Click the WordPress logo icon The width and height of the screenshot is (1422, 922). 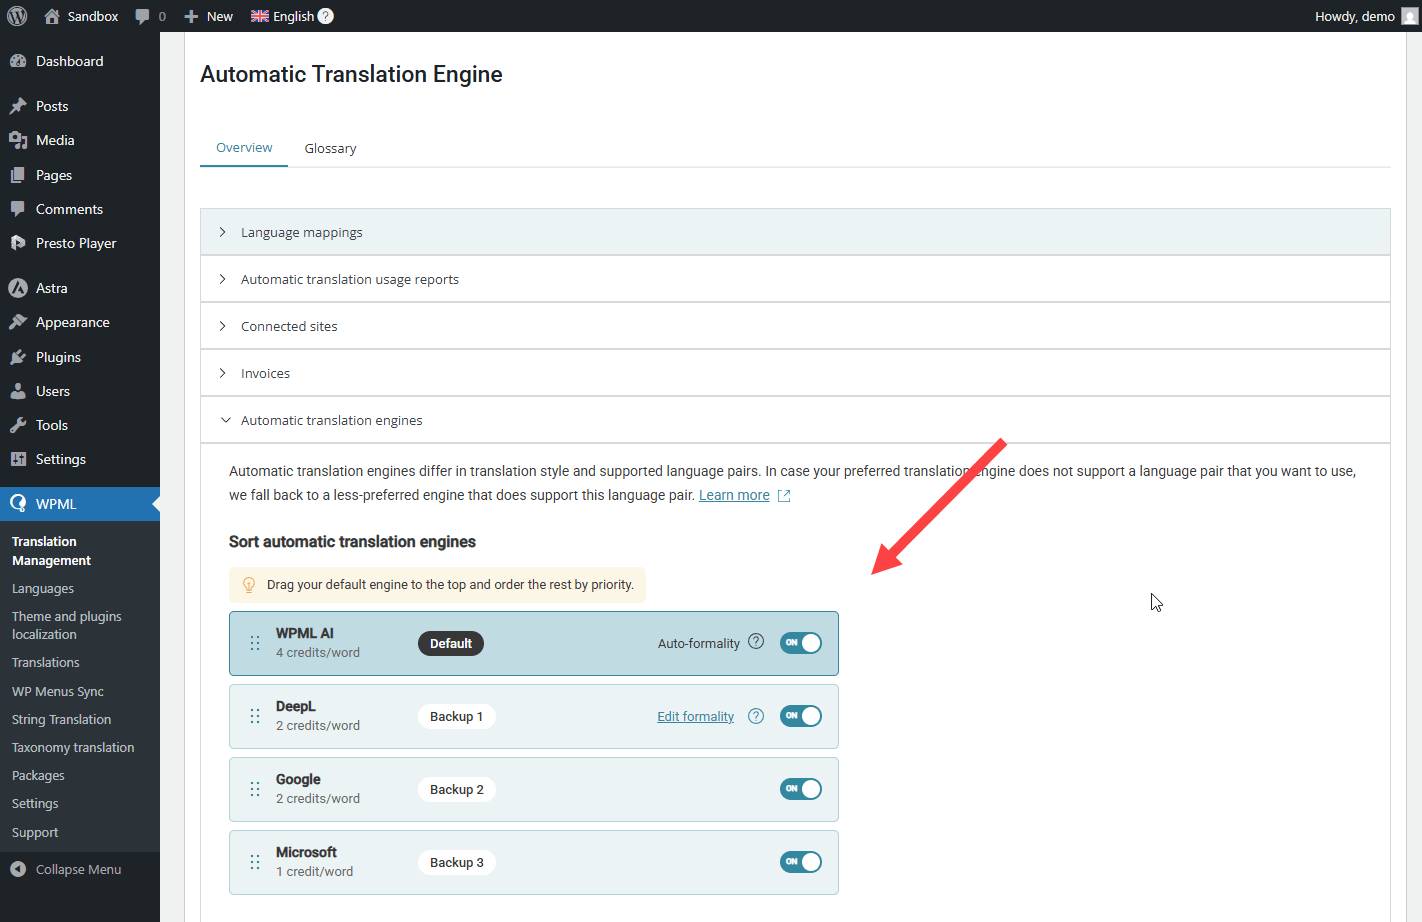pyautogui.click(x=17, y=16)
